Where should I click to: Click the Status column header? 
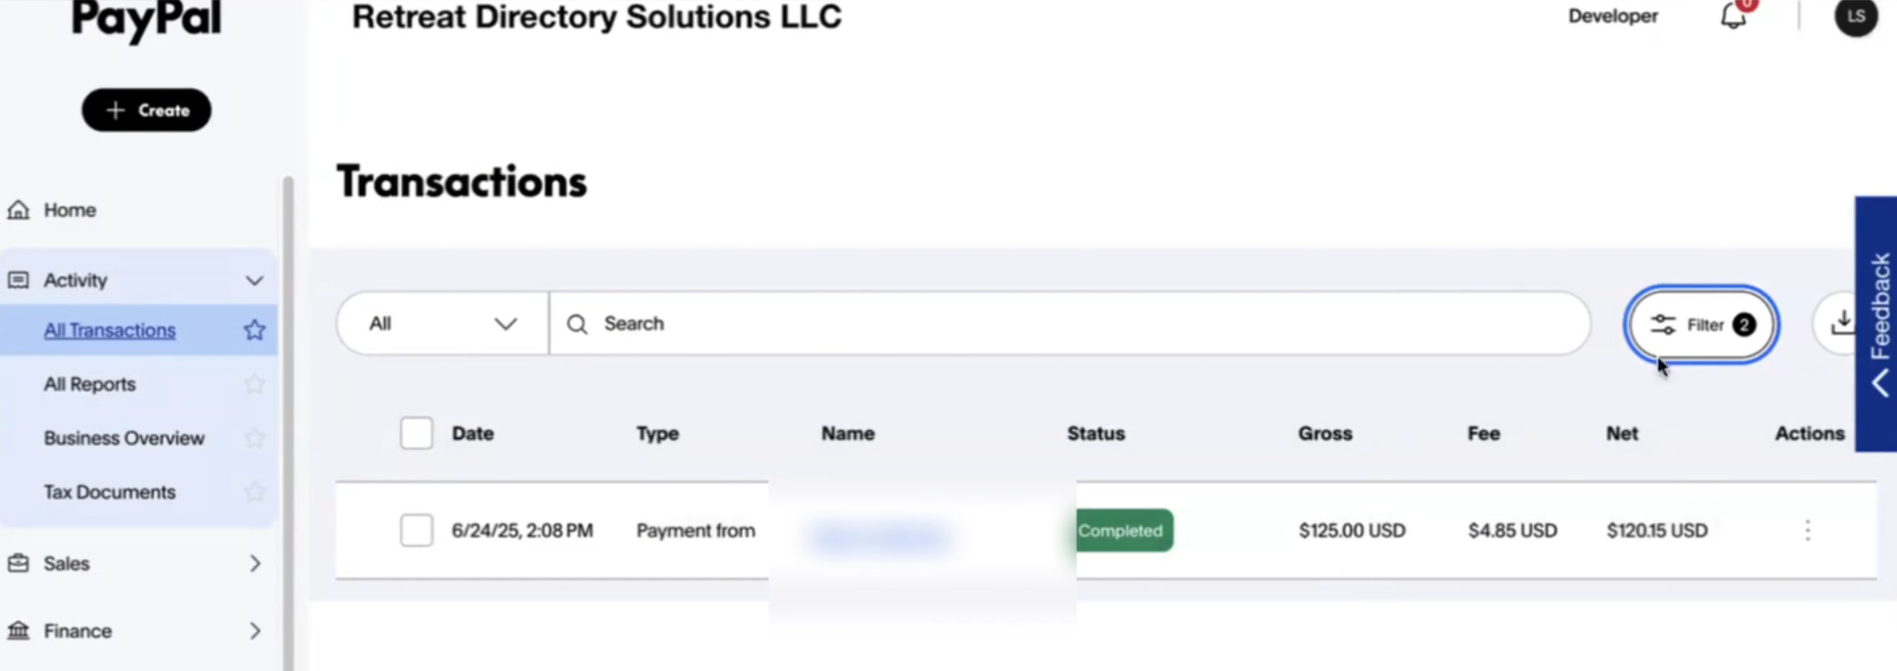point(1095,433)
